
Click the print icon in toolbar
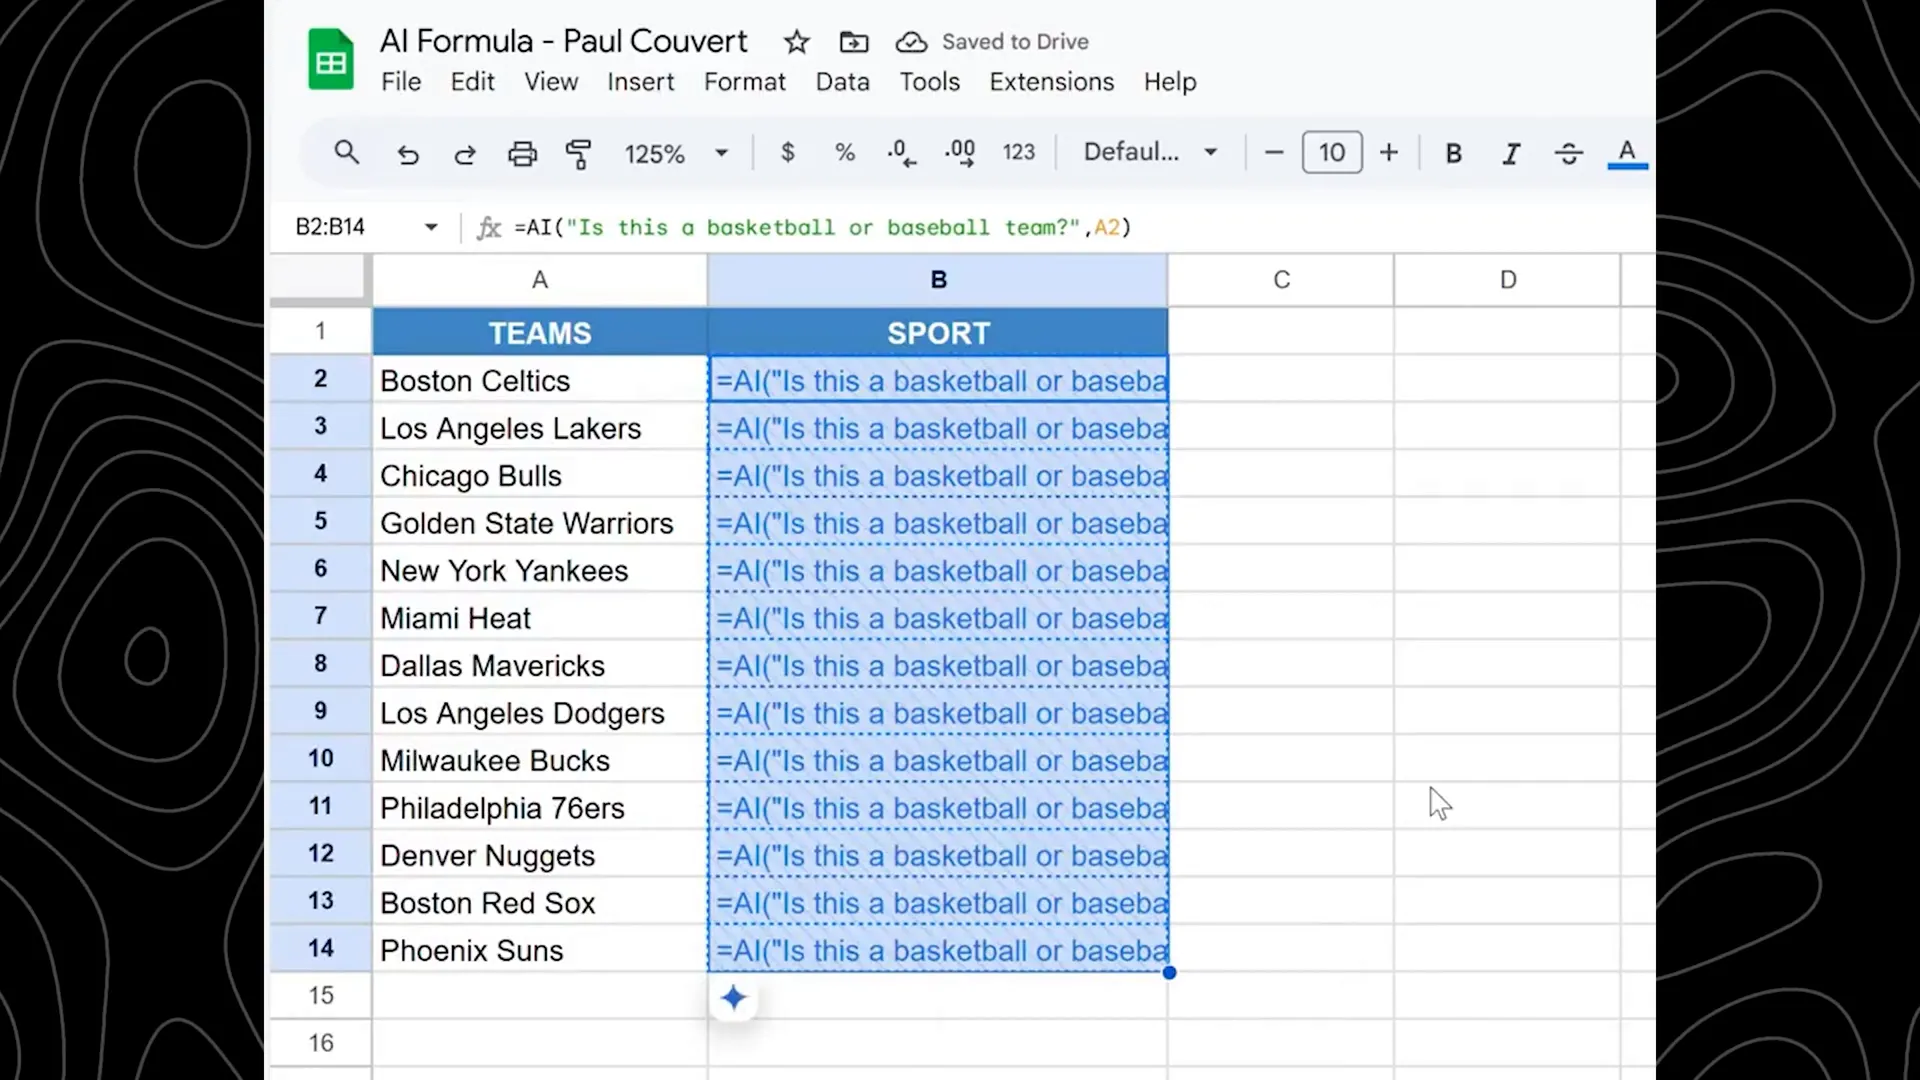pos(522,154)
